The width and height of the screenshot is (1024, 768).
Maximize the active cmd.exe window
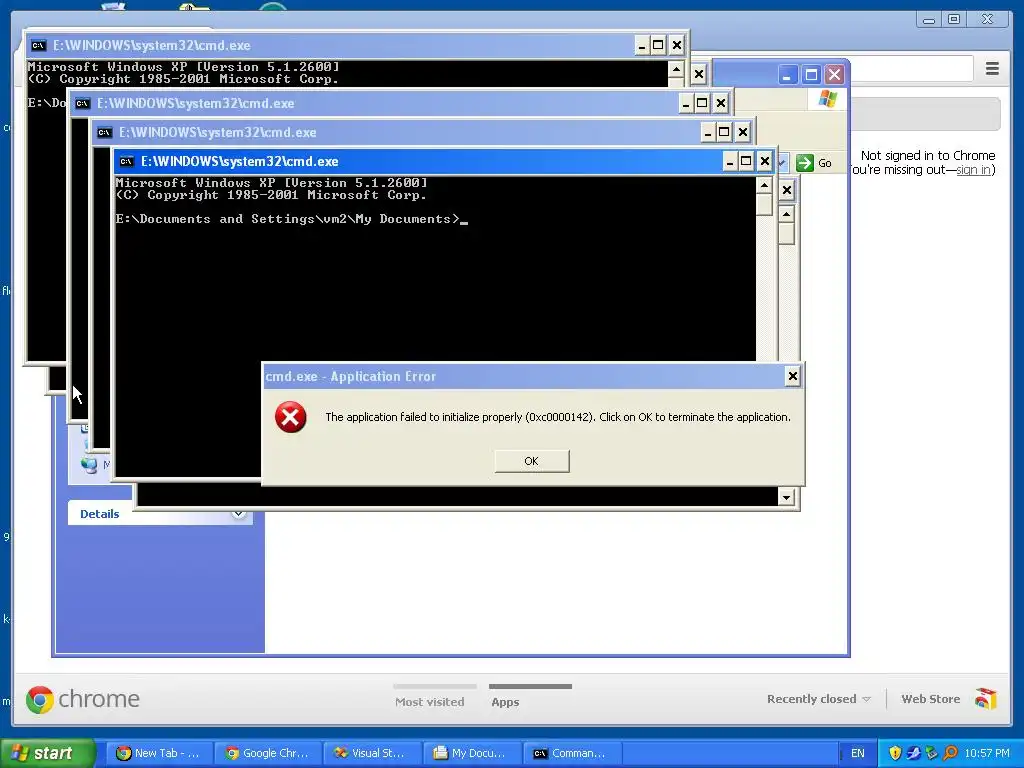(746, 161)
